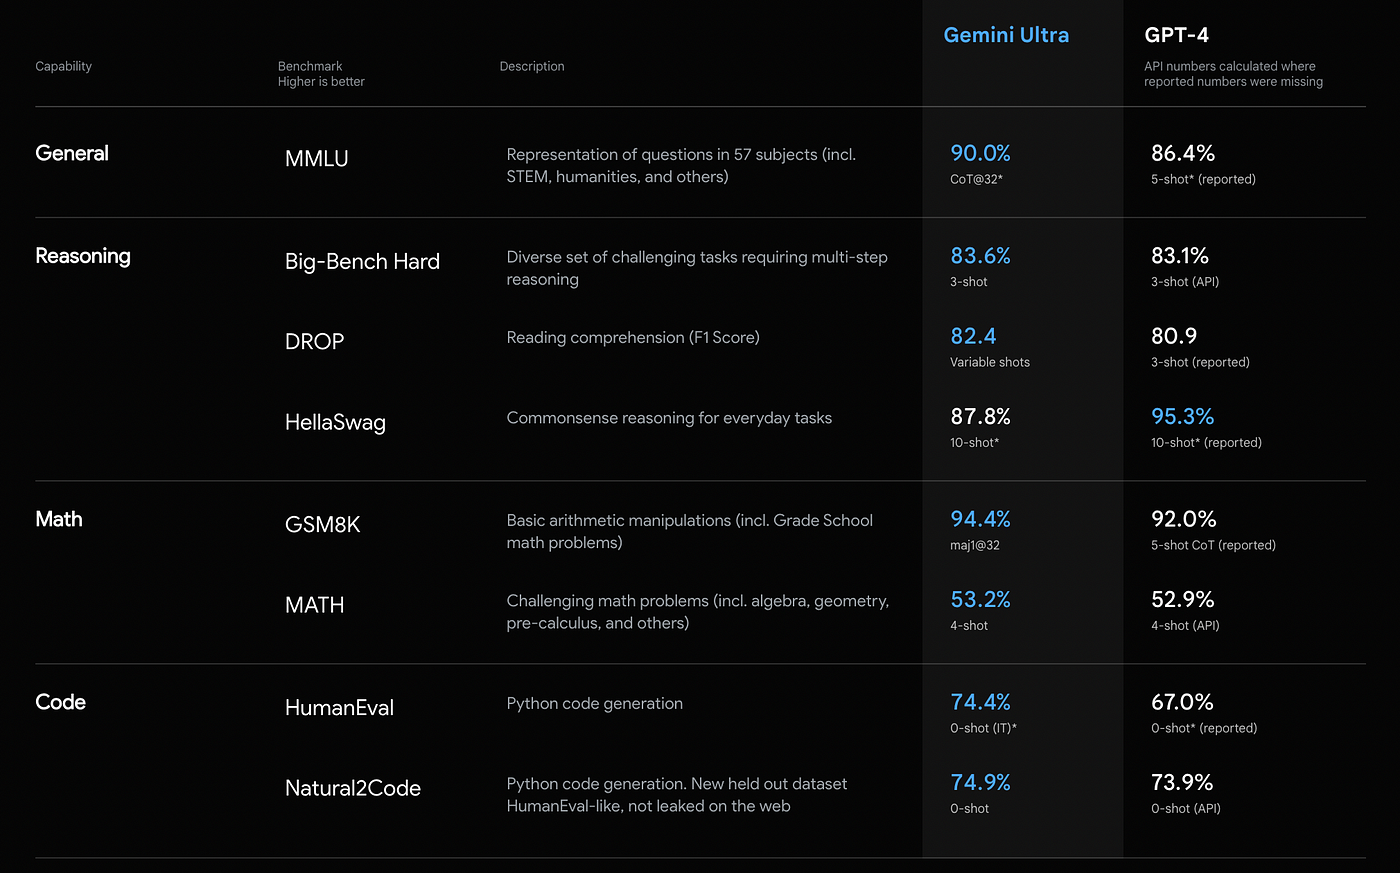
Task: Click the HellaSwag benchmark name
Action: click(x=335, y=423)
